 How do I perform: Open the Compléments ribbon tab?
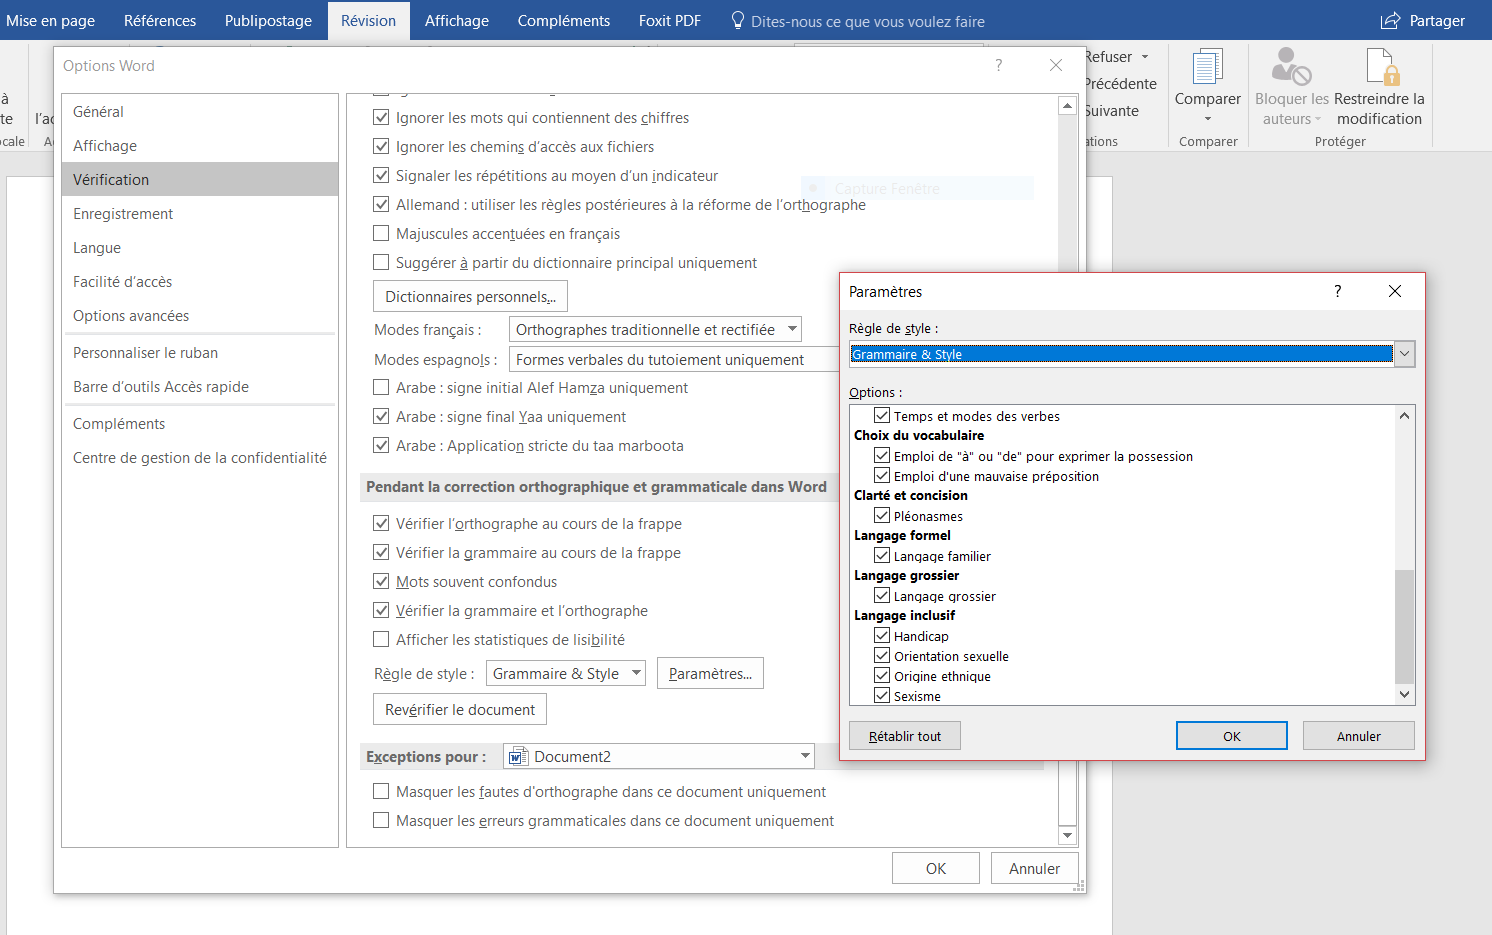click(563, 21)
